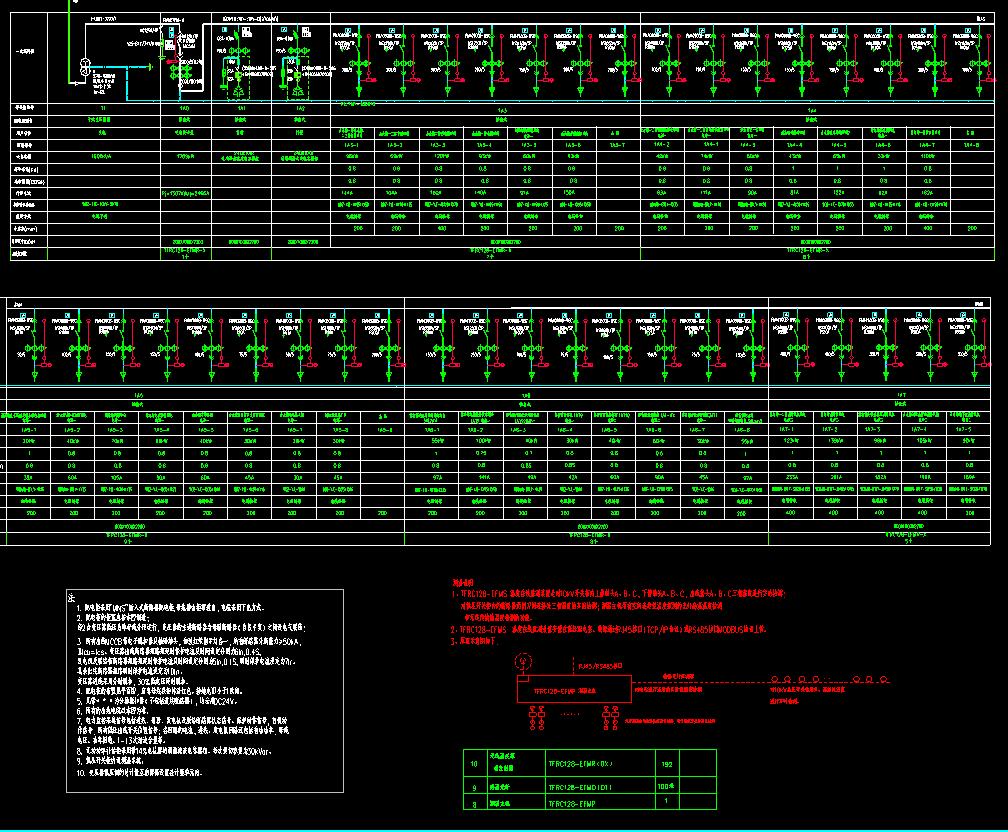This screenshot has width=1008, height=832.
Task: Click the "RJ45/RS485" interface label
Action: pyautogui.click(x=600, y=666)
